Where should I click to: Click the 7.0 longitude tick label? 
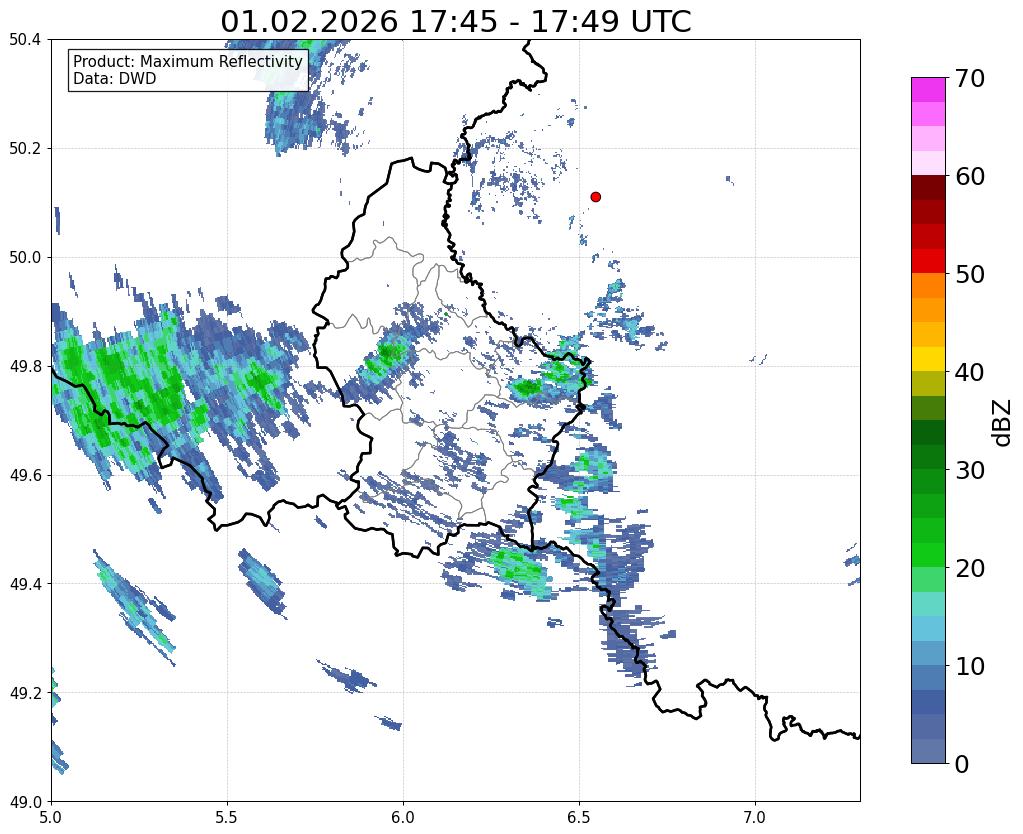tap(756, 816)
